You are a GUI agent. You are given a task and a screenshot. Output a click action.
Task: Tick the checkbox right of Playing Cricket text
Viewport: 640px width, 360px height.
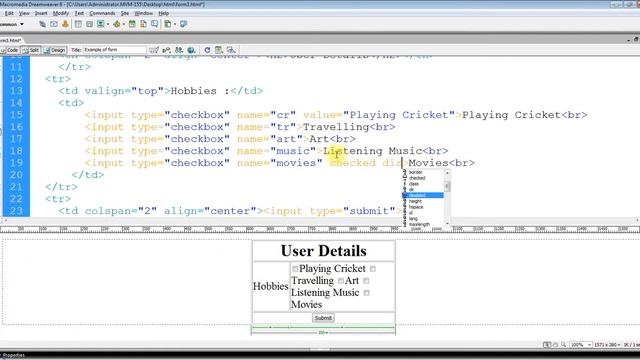coord(373,269)
